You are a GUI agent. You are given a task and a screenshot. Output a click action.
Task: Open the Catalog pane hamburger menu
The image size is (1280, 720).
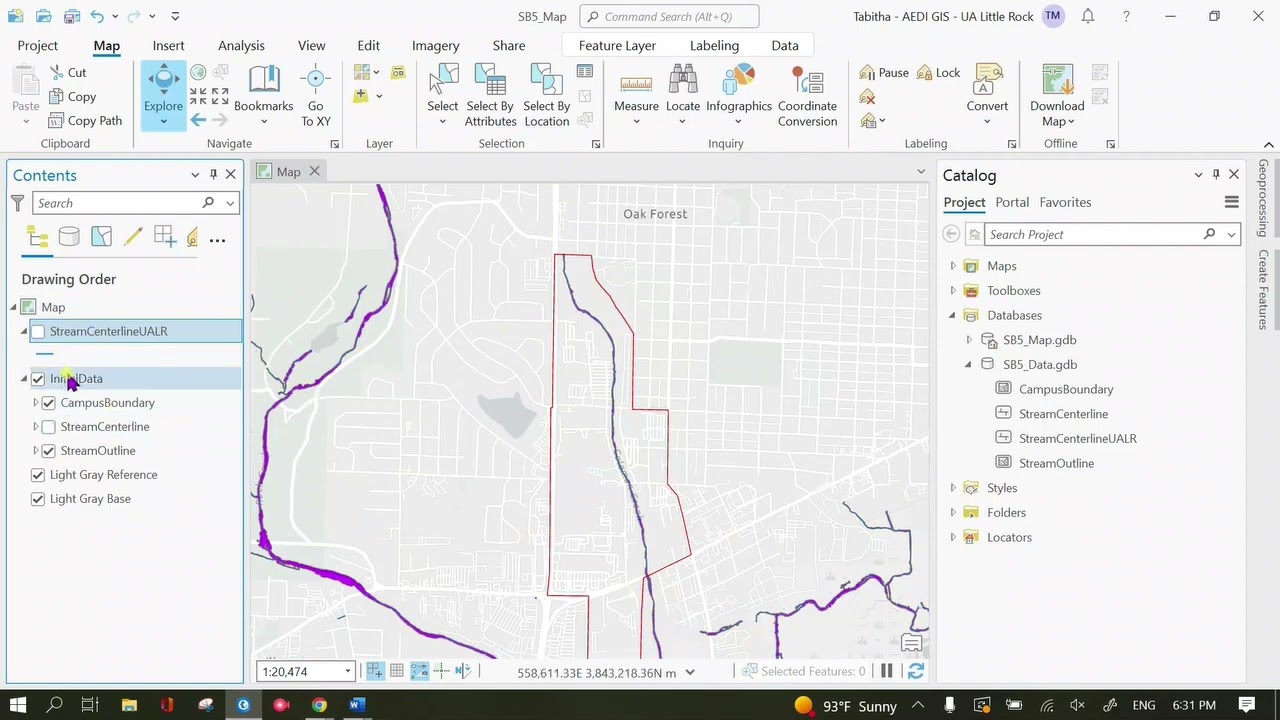point(1231,202)
